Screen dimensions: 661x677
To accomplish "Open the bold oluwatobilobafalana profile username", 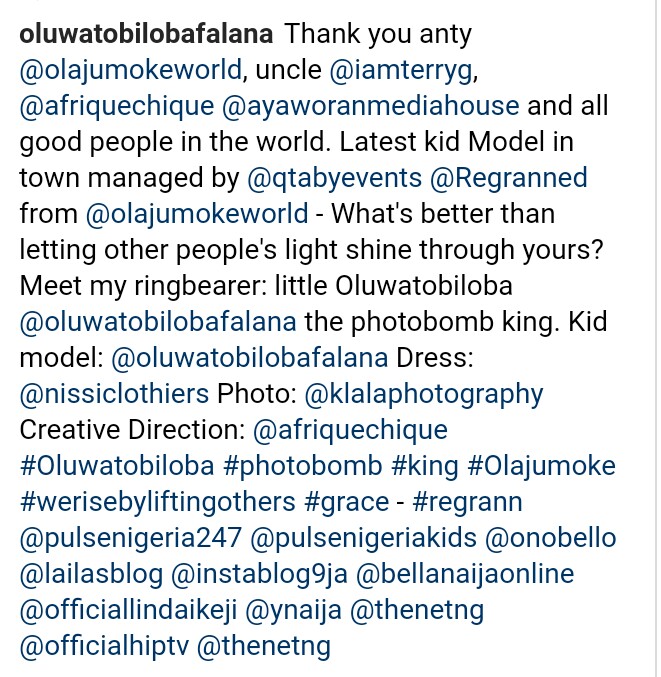I will tap(148, 34).
